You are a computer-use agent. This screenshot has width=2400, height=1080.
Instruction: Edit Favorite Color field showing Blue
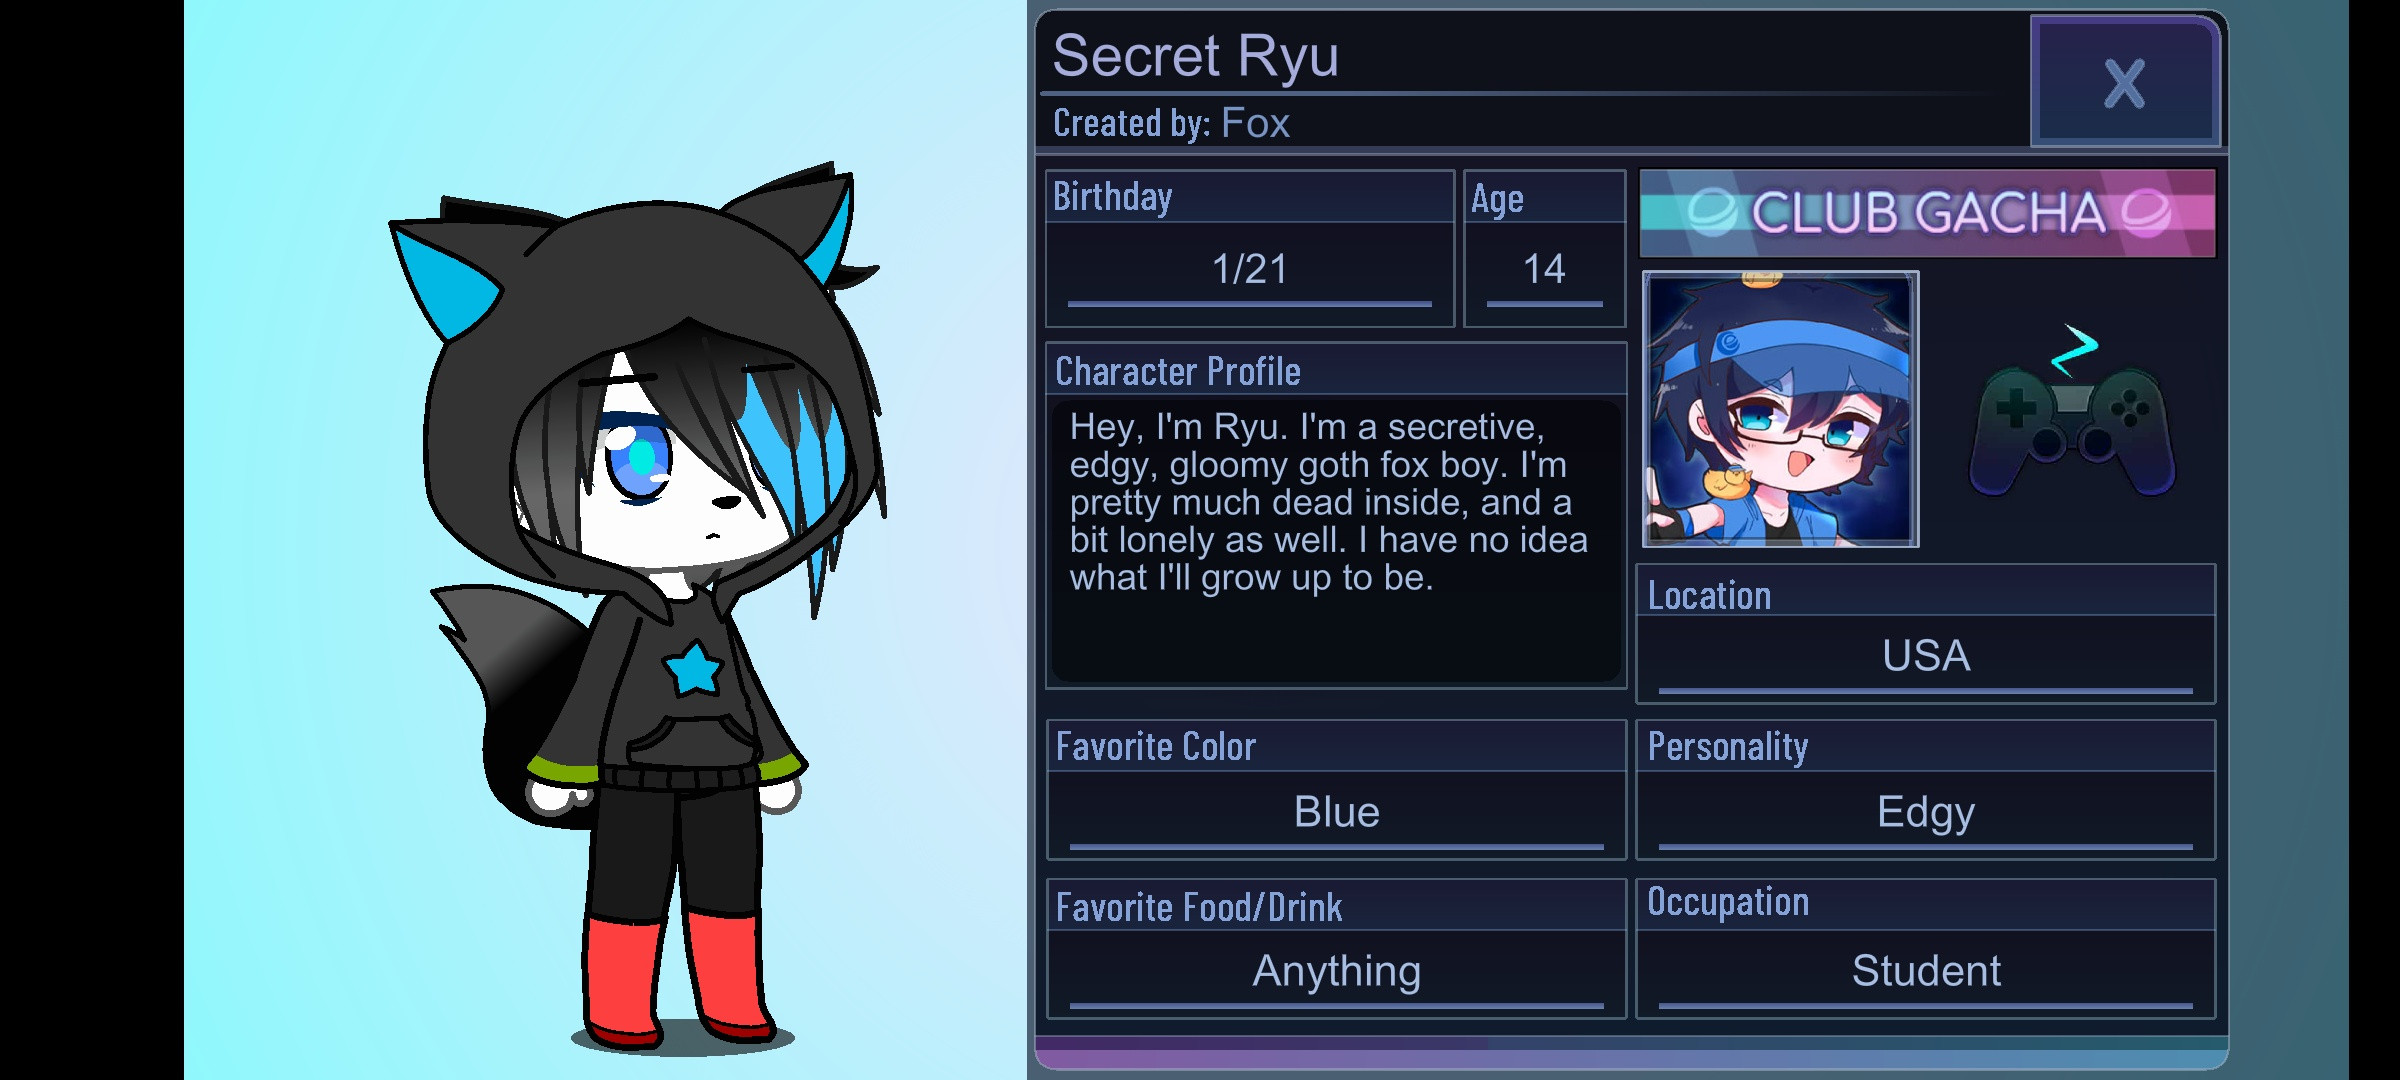pyautogui.click(x=1336, y=813)
